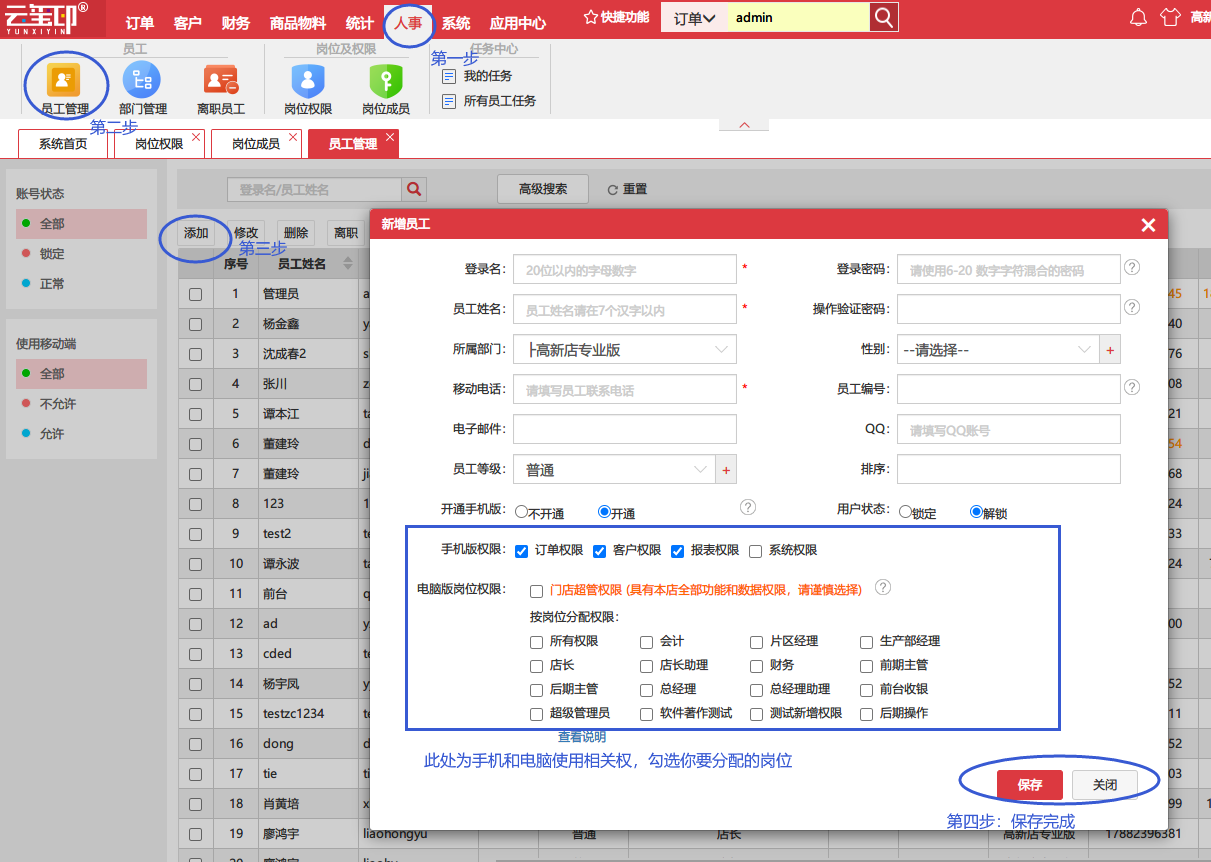Open the 员工等级 dropdown
Screen dimensions: 1211x862
pos(614,469)
